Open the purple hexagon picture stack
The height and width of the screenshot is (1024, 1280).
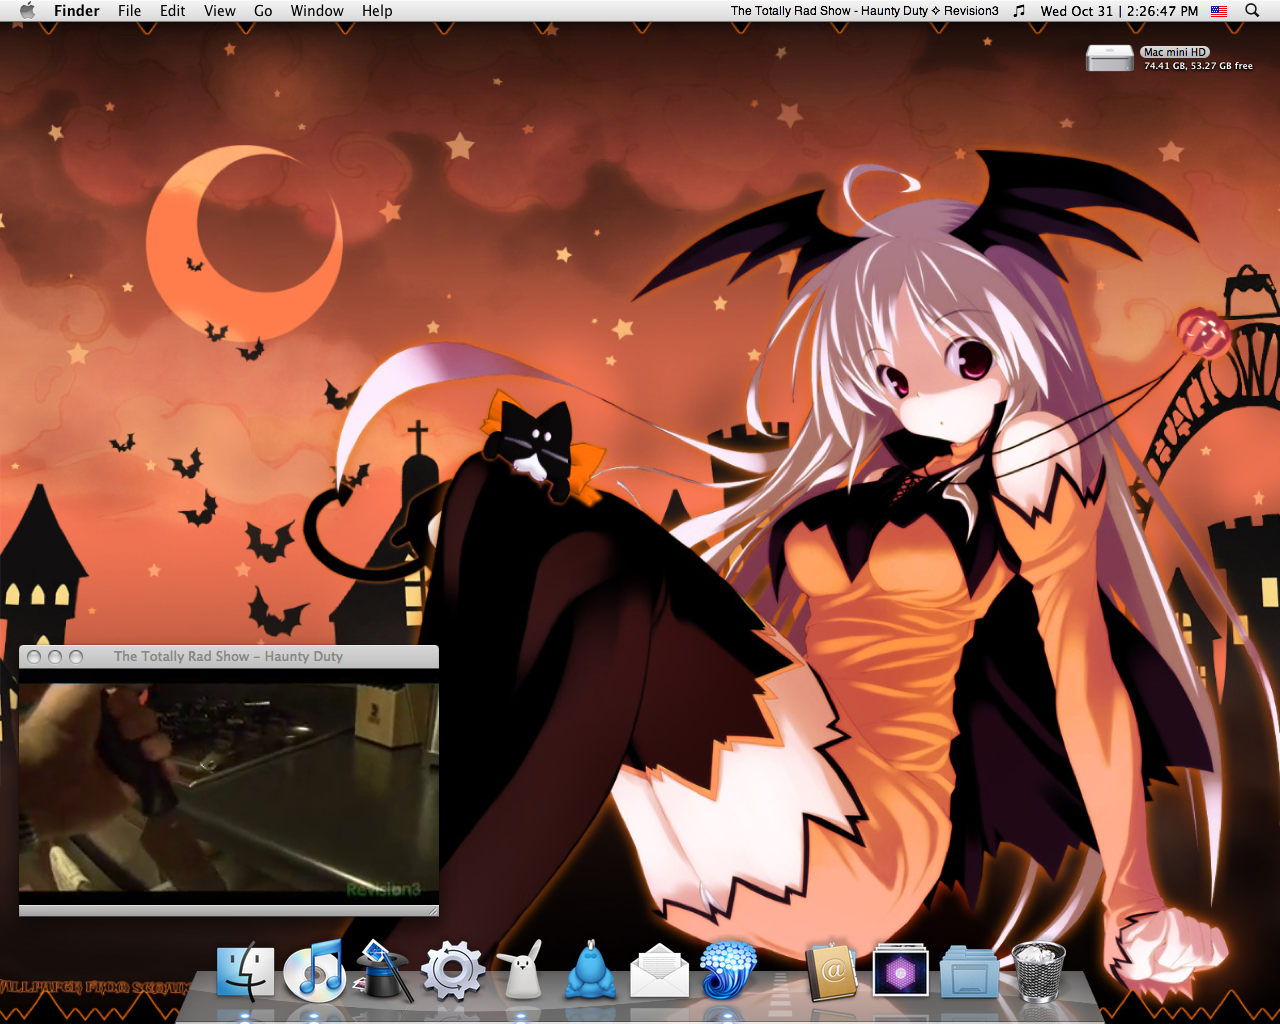[x=901, y=972]
